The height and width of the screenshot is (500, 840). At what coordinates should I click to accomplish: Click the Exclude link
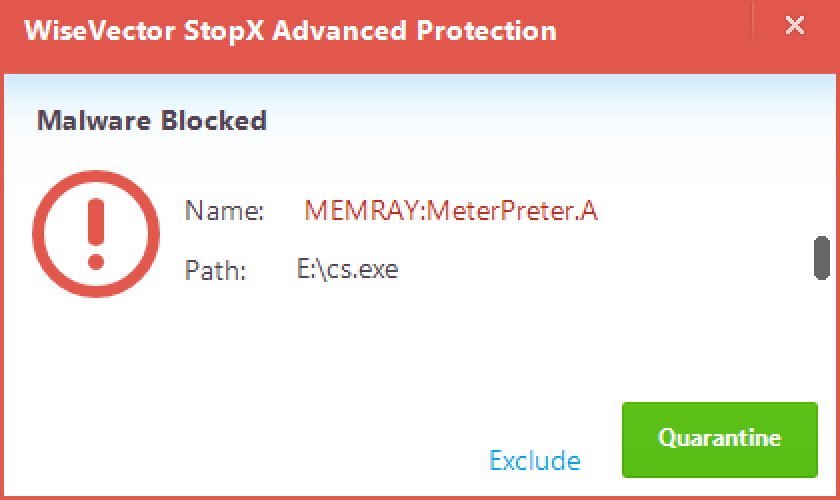click(535, 460)
